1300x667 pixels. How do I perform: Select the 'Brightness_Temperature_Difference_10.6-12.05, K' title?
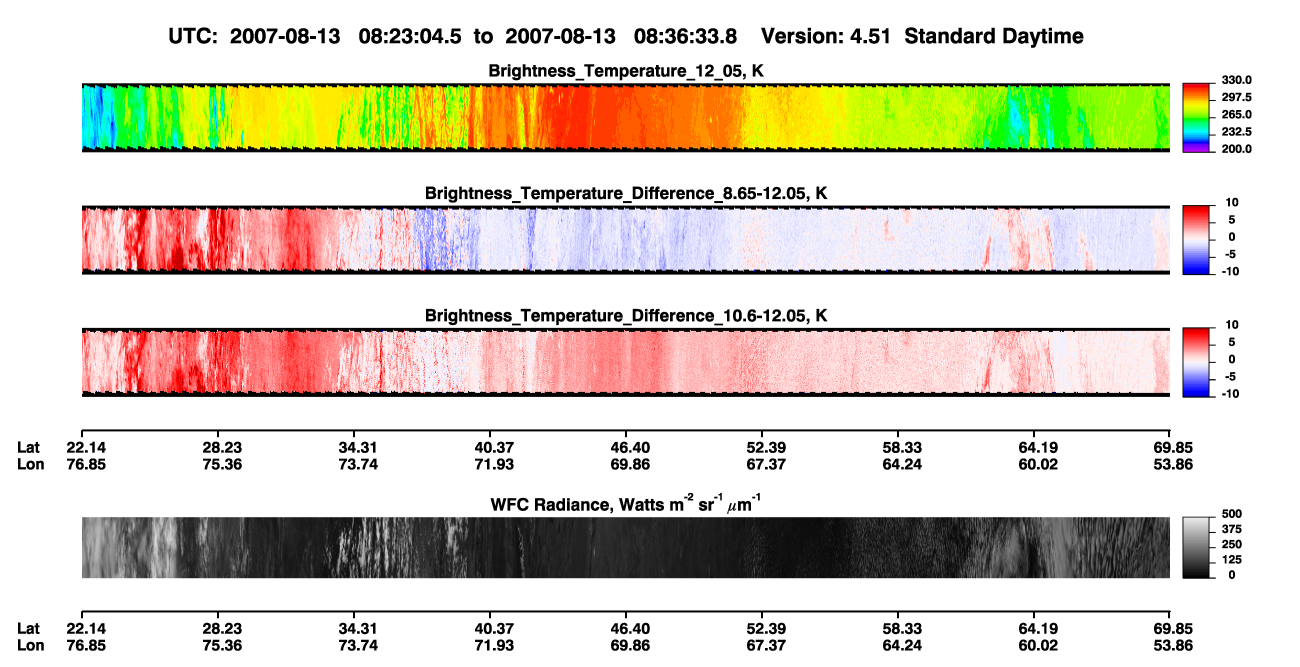click(626, 316)
